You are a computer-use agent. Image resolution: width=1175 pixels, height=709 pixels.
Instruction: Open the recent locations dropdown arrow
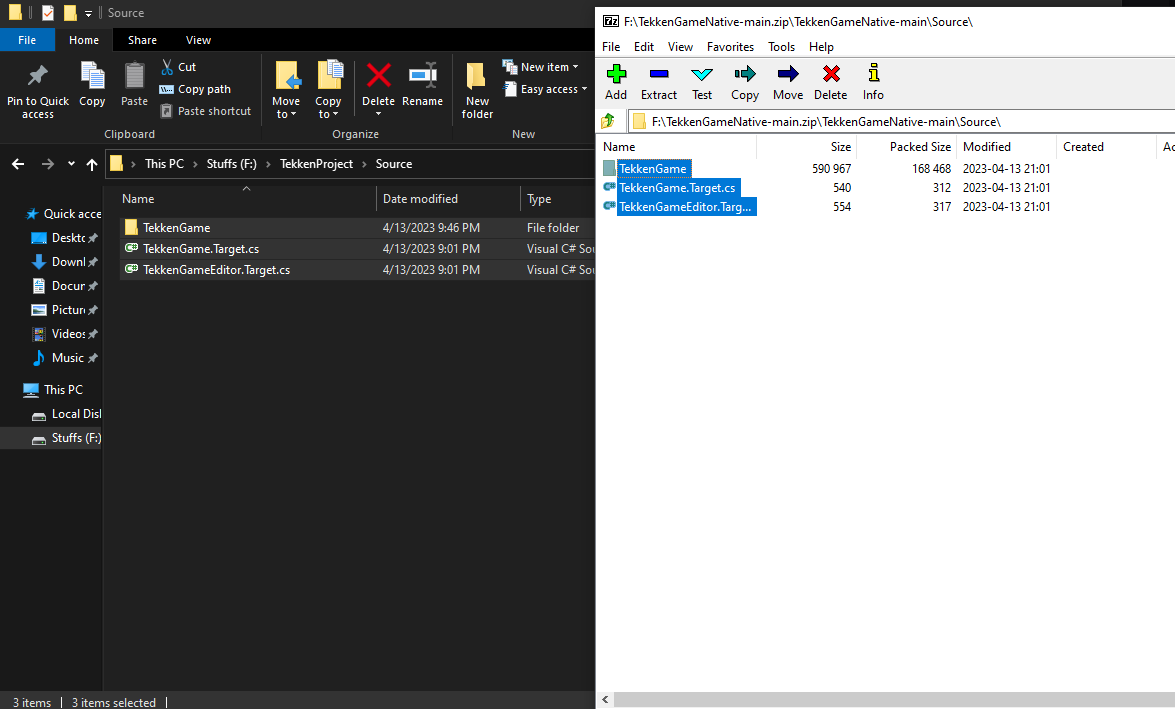(71, 163)
